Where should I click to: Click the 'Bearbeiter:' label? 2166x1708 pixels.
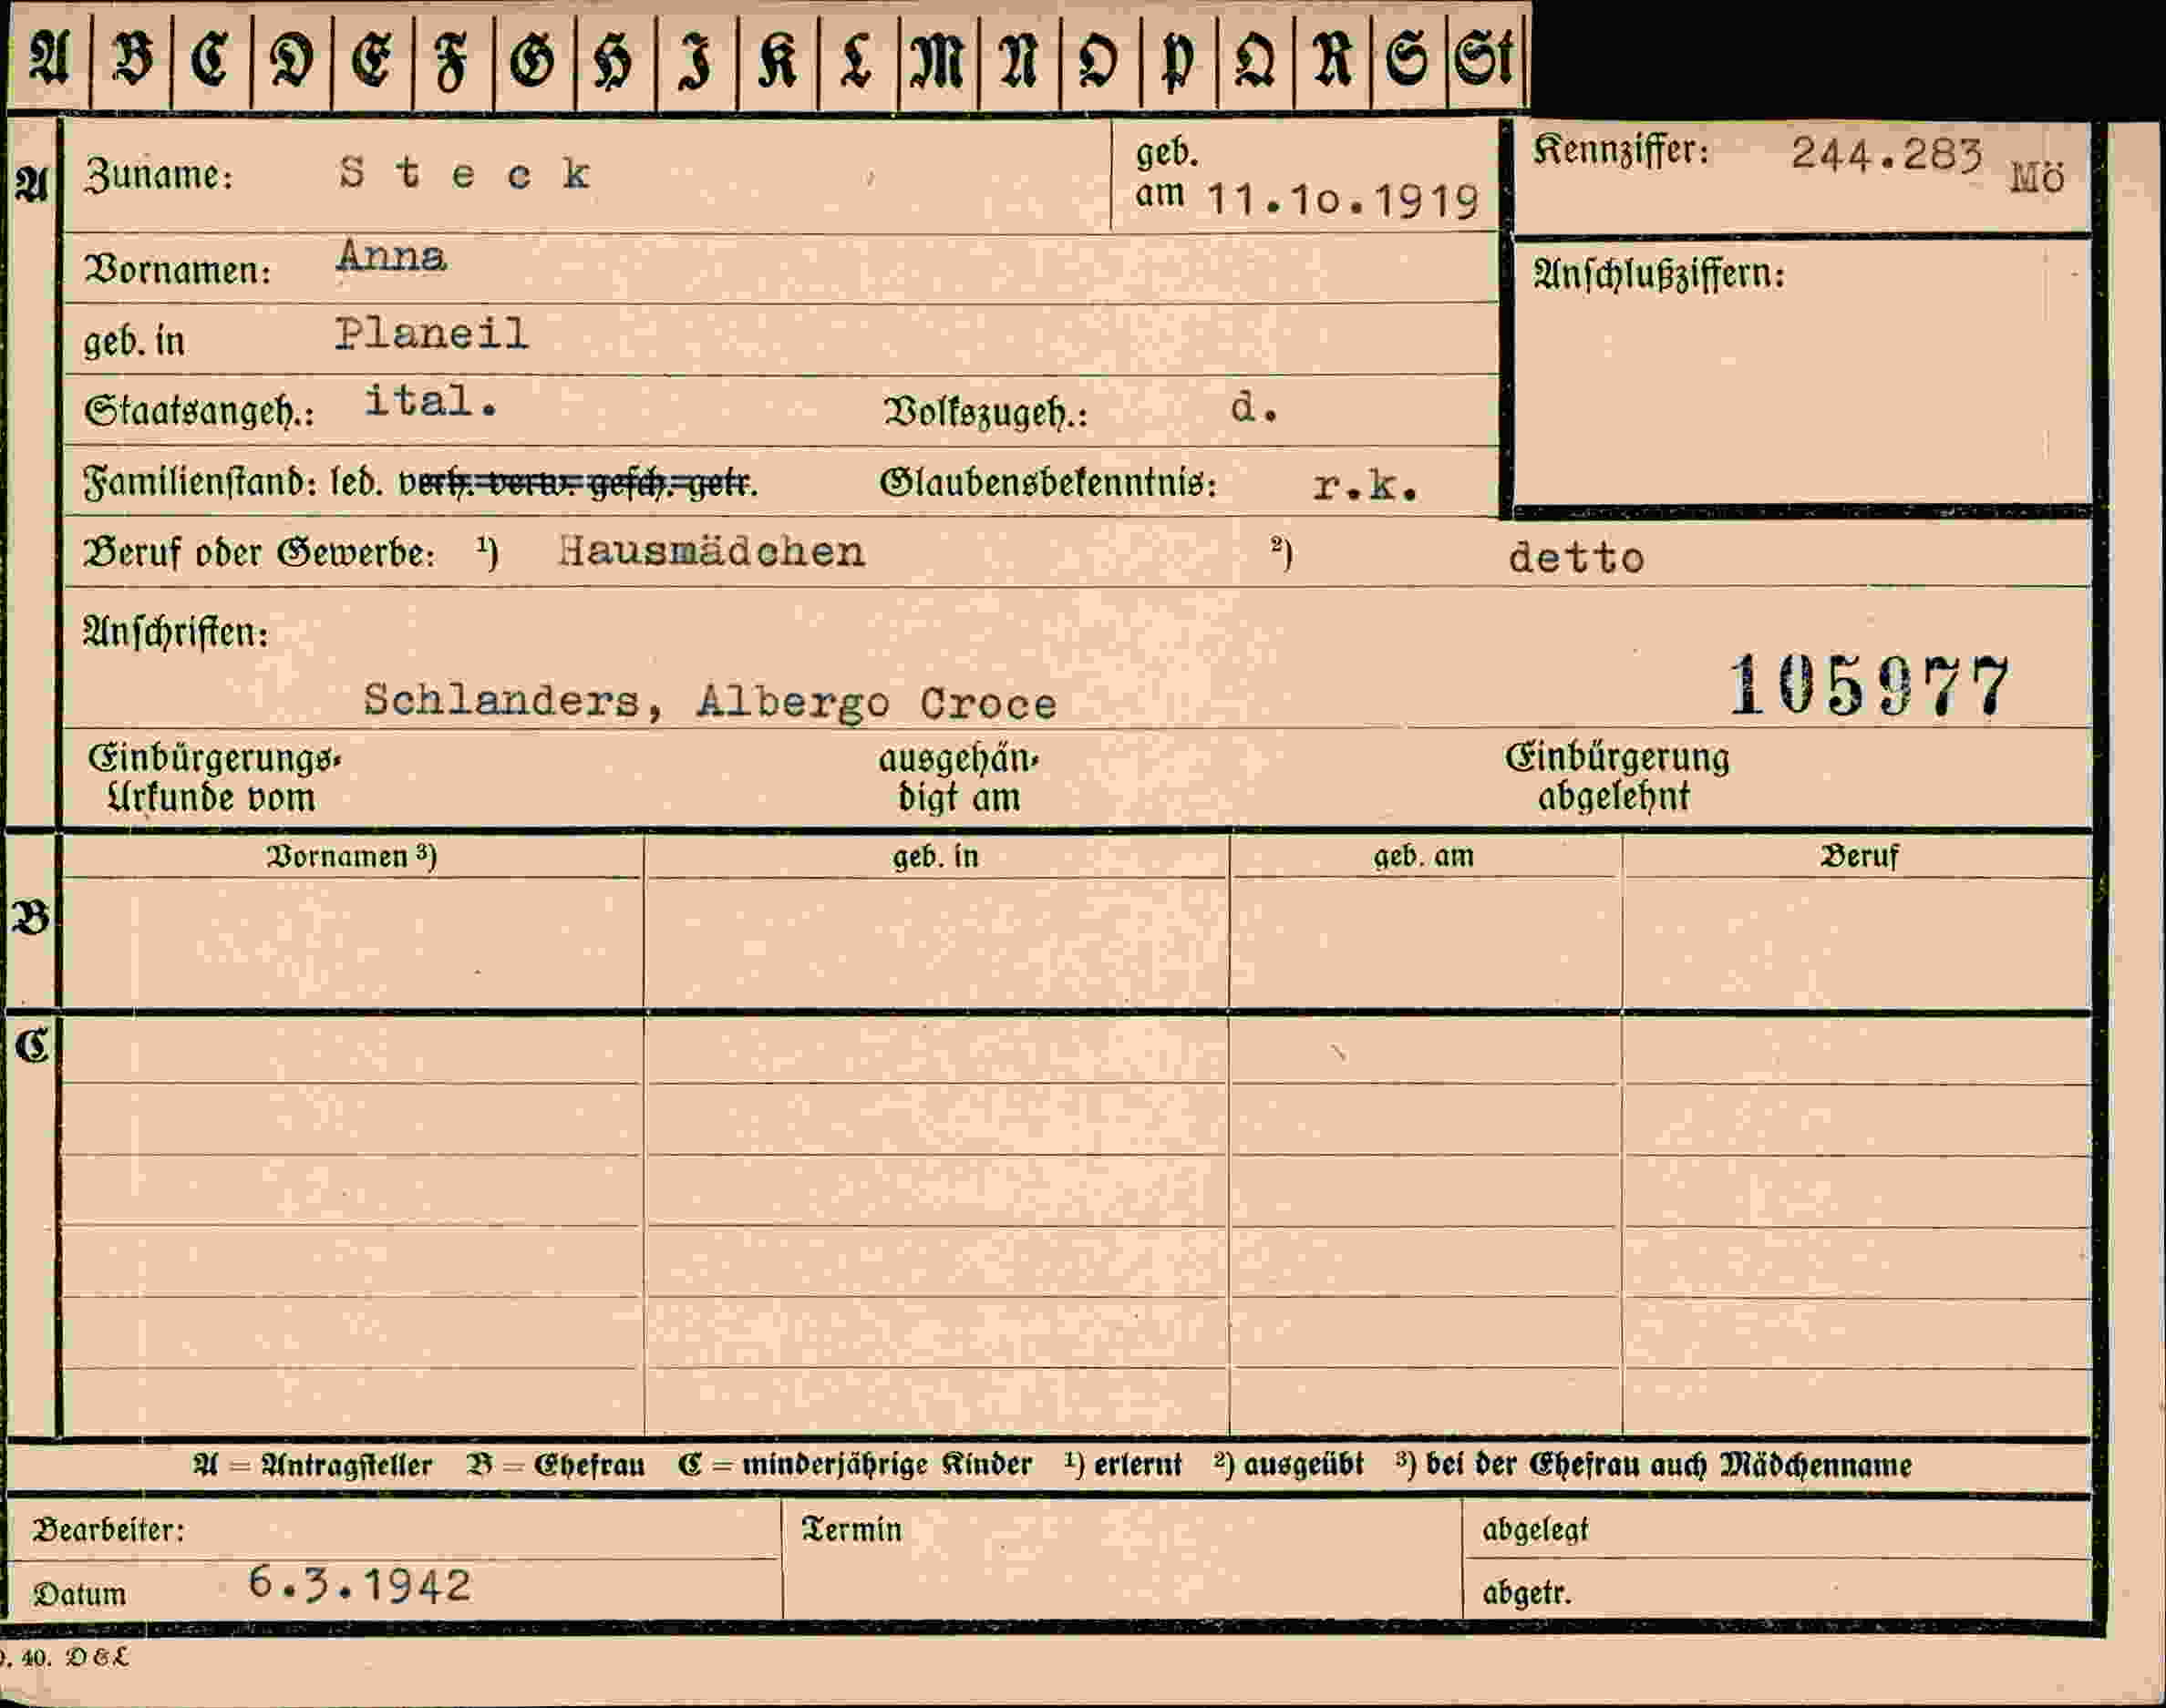108,1530
